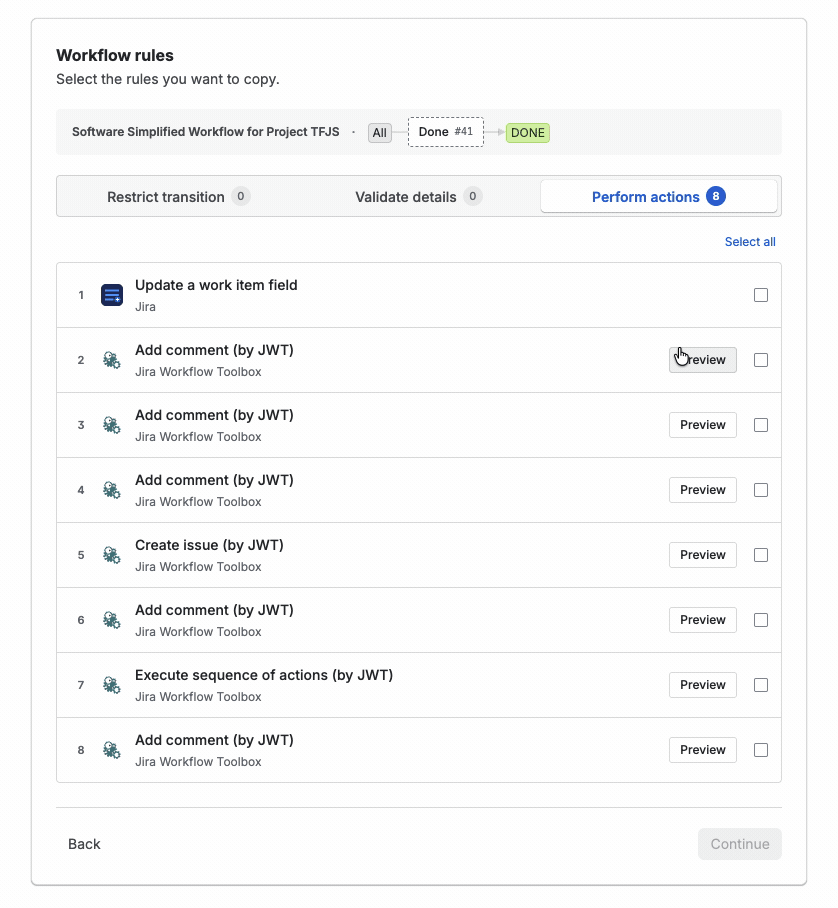Preview the Execute sequence of actions rule
This screenshot has height=908, width=838.
click(702, 685)
